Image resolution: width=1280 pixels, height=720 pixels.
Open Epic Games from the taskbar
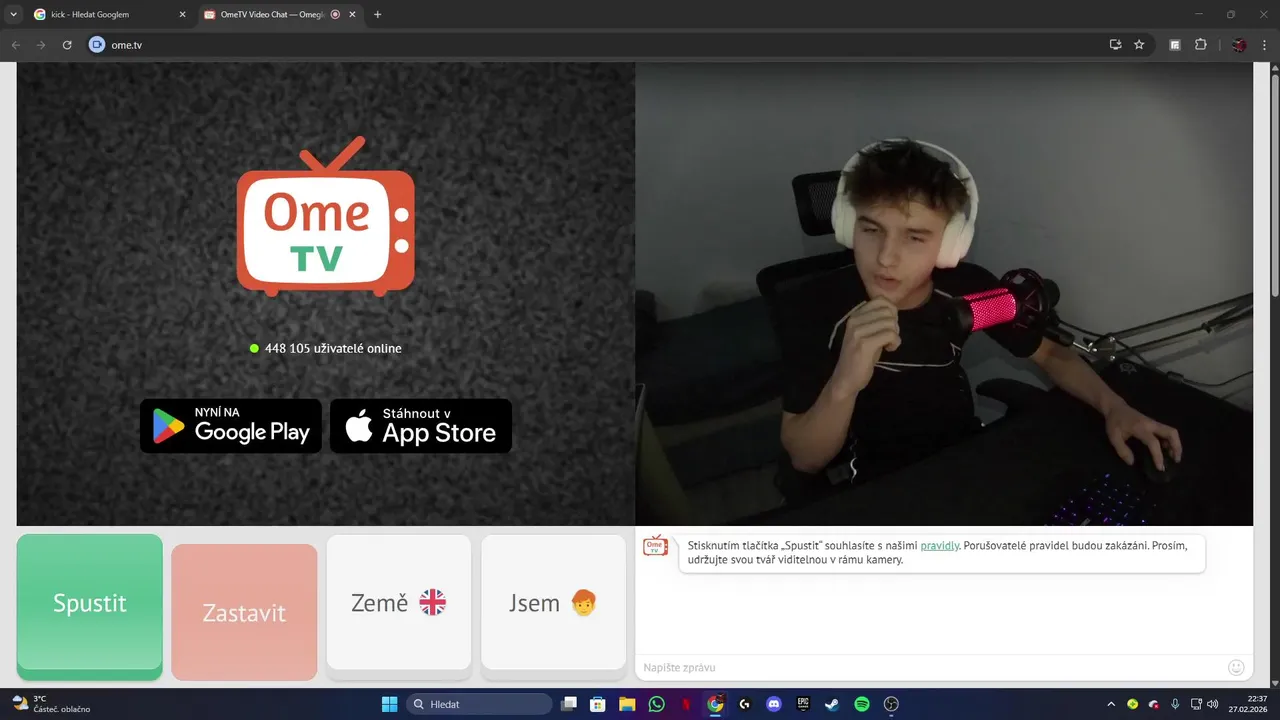[x=803, y=704]
